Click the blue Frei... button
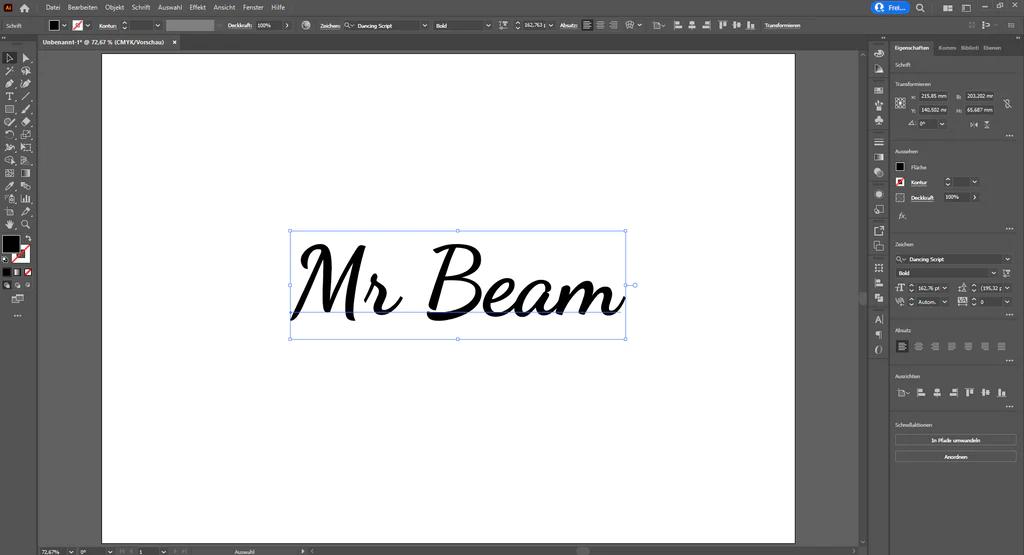The height and width of the screenshot is (555, 1024). [x=891, y=8]
